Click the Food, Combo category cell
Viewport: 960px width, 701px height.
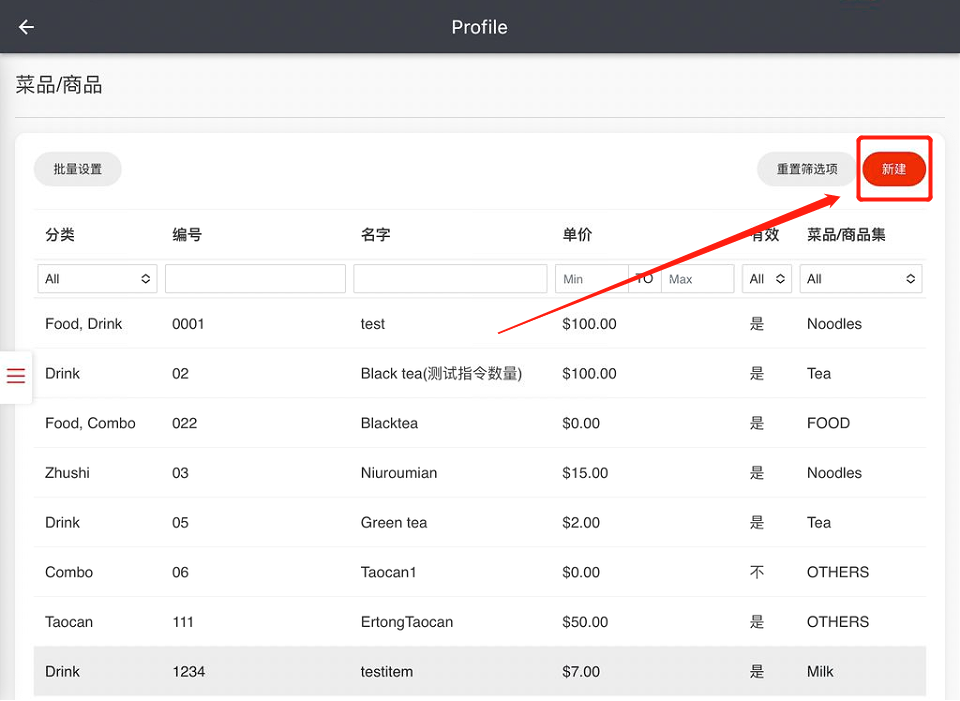point(90,423)
